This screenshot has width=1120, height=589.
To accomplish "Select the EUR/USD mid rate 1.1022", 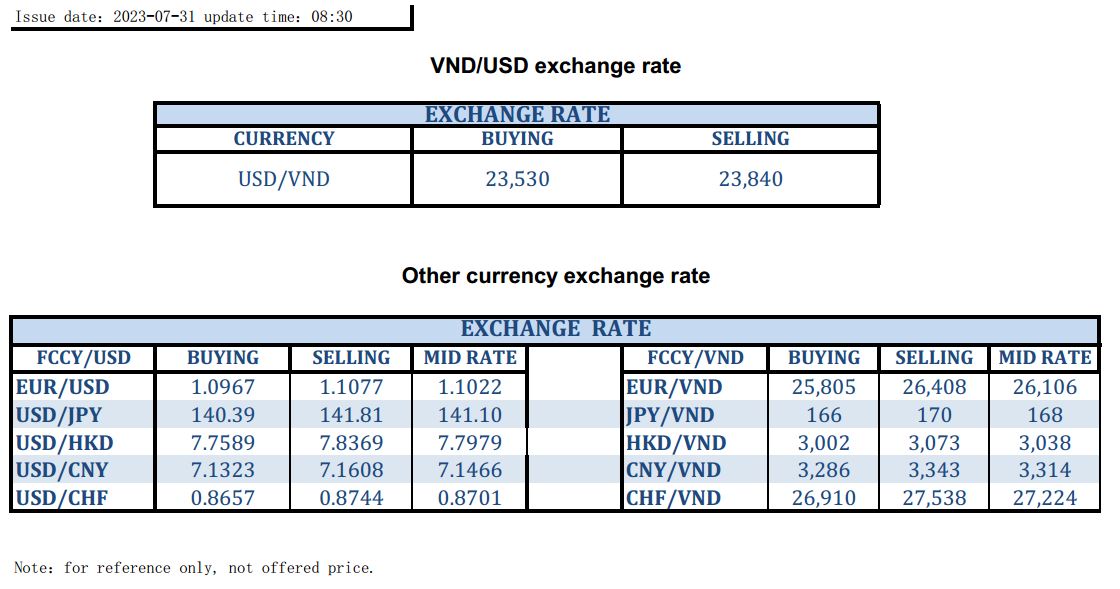I will coord(470,387).
